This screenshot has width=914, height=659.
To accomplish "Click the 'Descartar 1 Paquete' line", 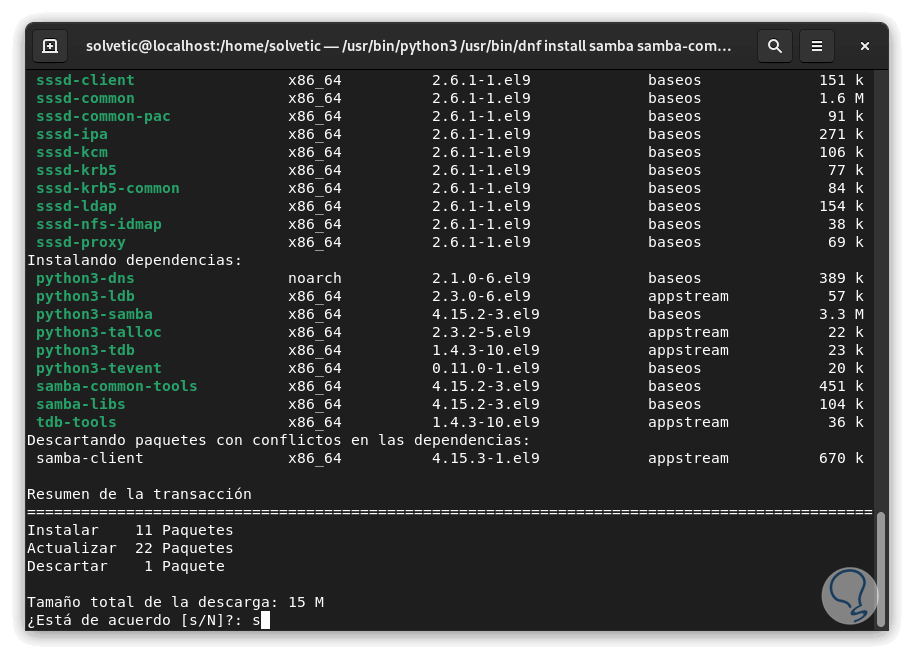I will click(x=126, y=566).
